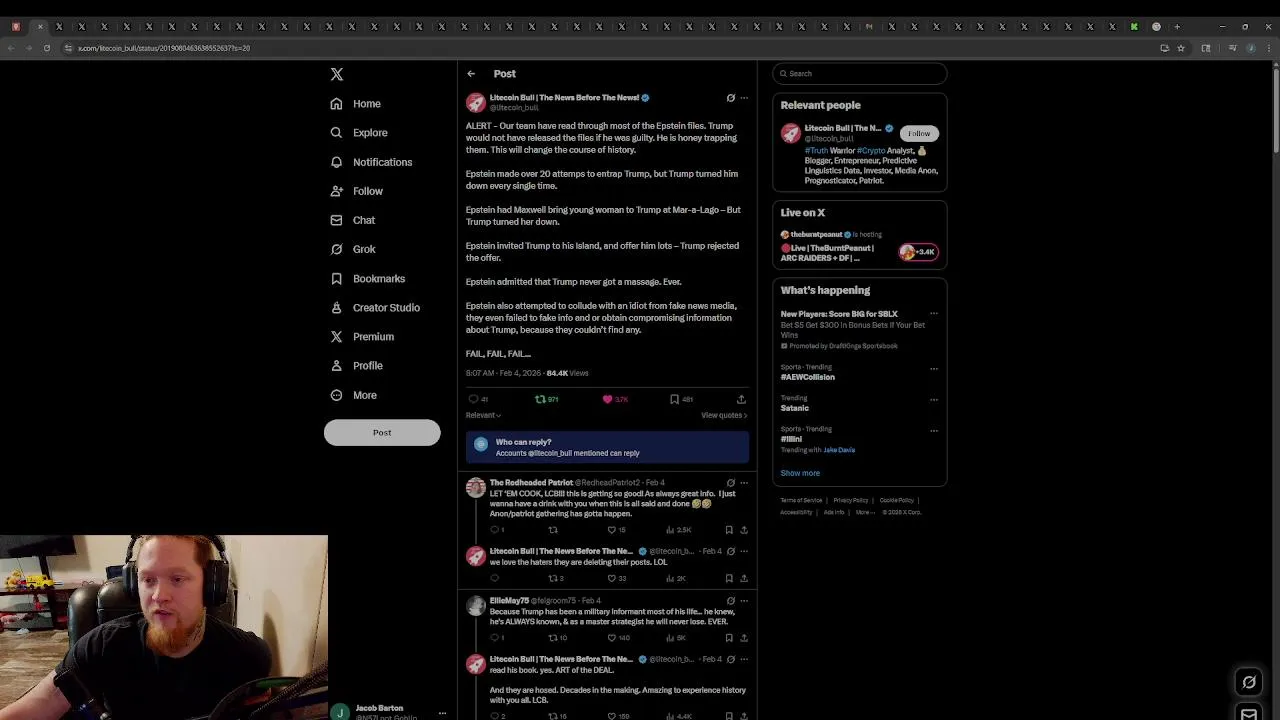1280x720 pixels.
Task: Open Privacy Policy footer link
Action: tap(851, 500)
